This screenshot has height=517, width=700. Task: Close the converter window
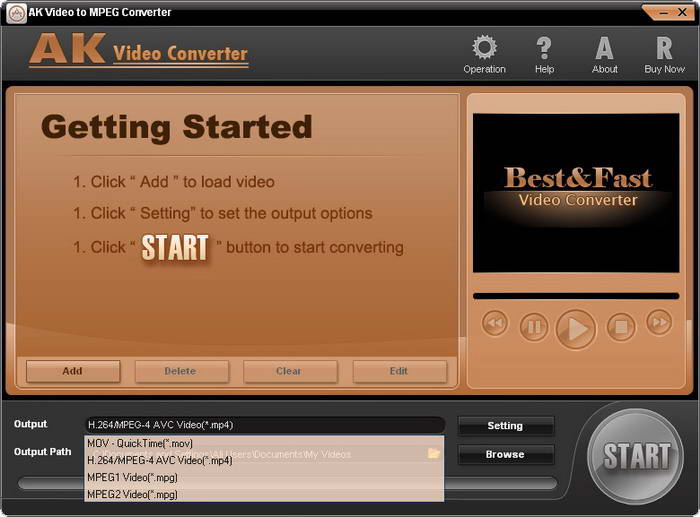(x=682, y=13)
